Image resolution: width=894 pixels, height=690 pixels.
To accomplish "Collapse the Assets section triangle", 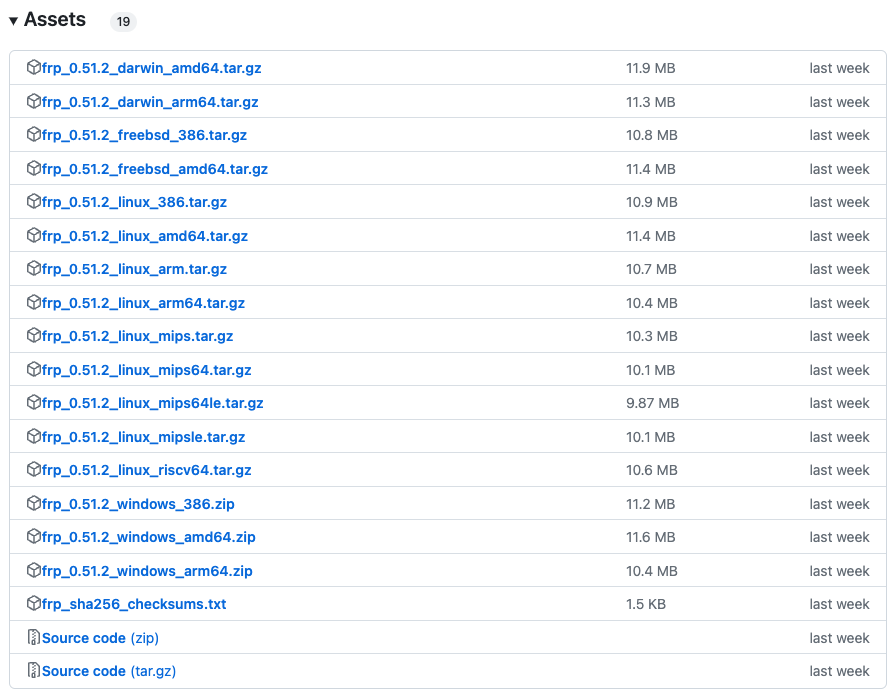I will (14, 21).
